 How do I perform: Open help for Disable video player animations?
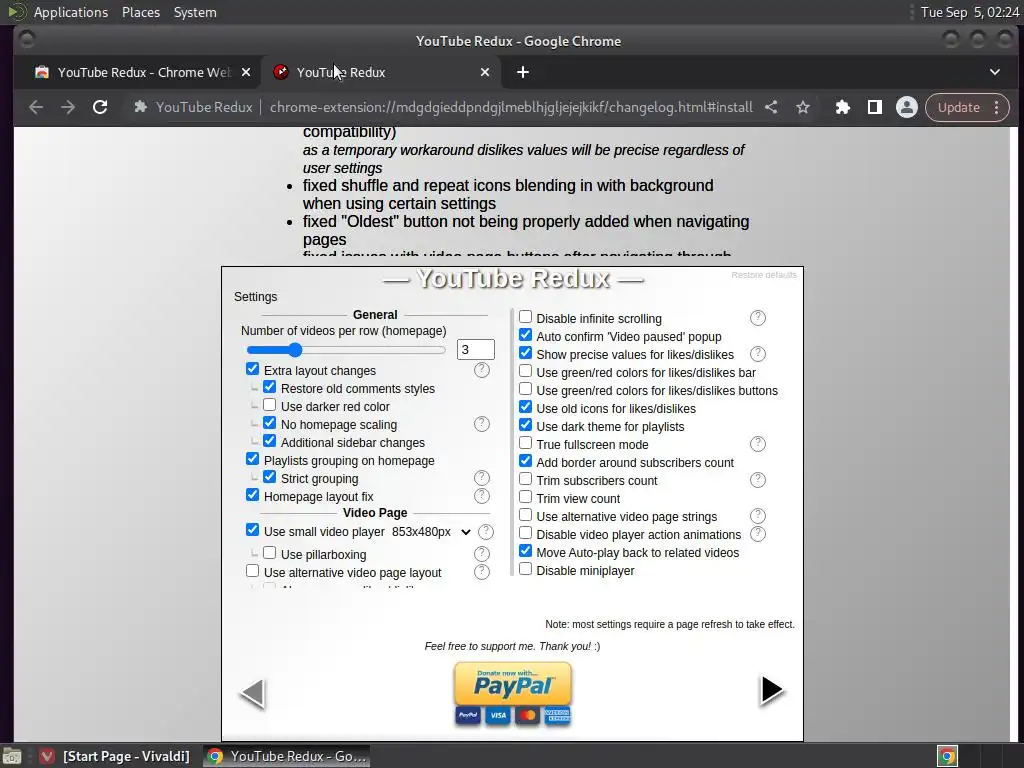758,534
